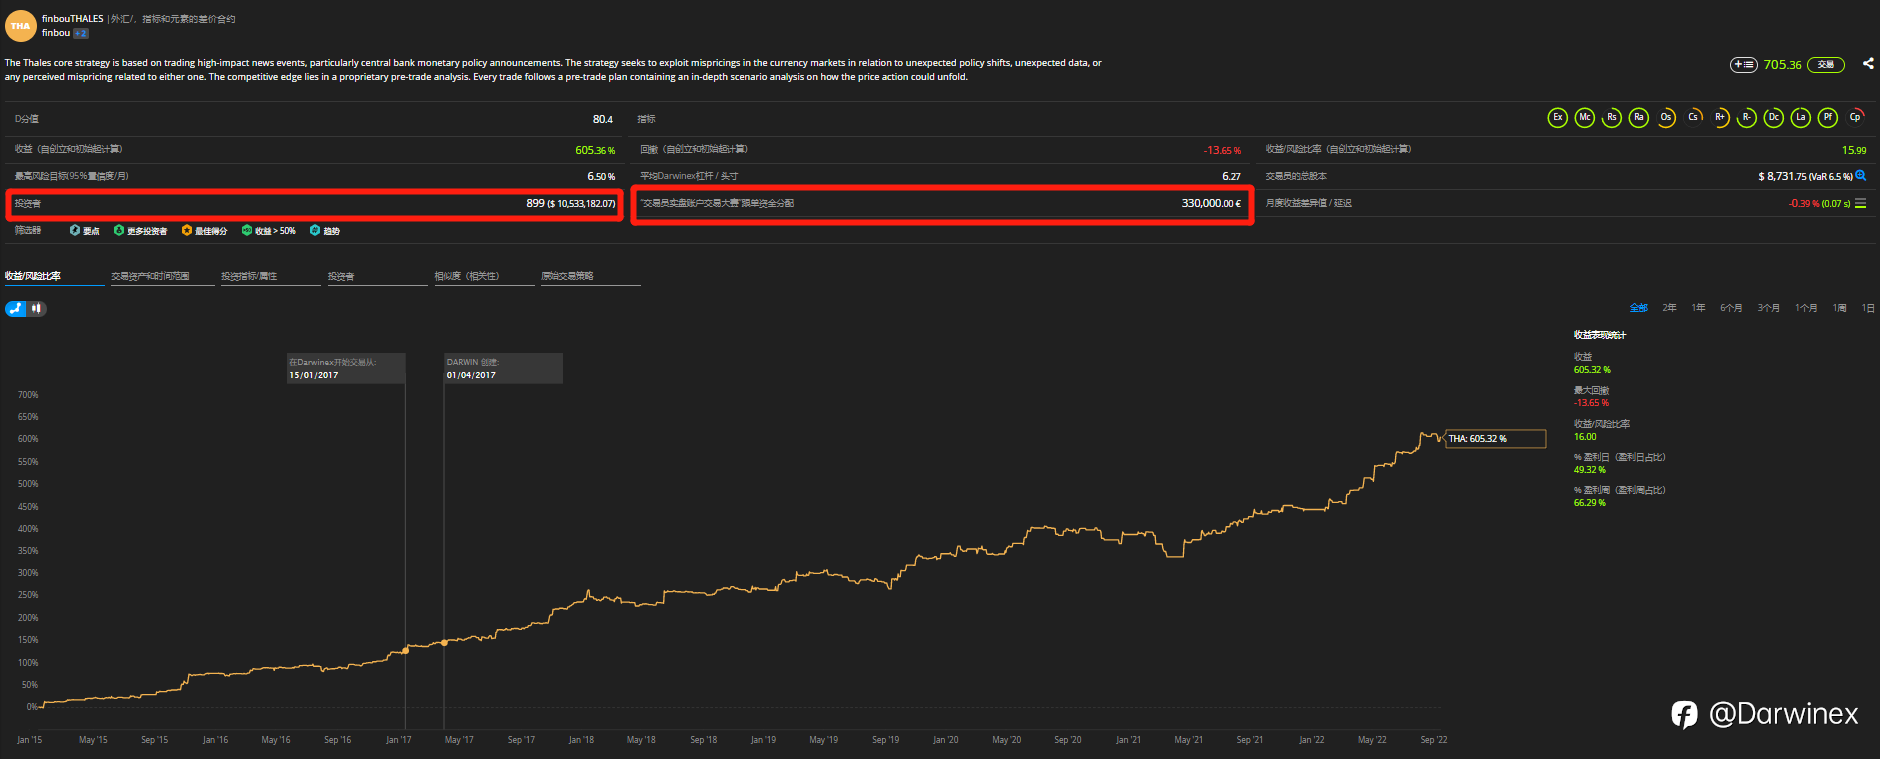Image resolution: width=1880 pixels, height=759 pixels.
Task: Click the finbouTHALES title text
Action: [73, 18]
